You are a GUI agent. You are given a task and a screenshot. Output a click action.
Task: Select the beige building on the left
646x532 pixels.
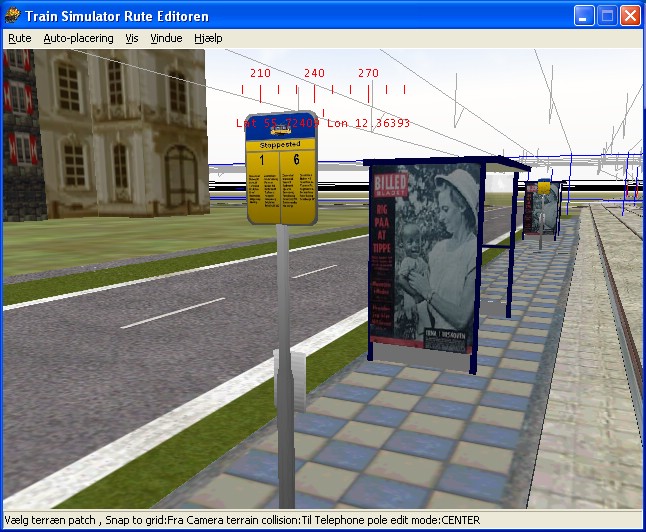pos(122,133)
